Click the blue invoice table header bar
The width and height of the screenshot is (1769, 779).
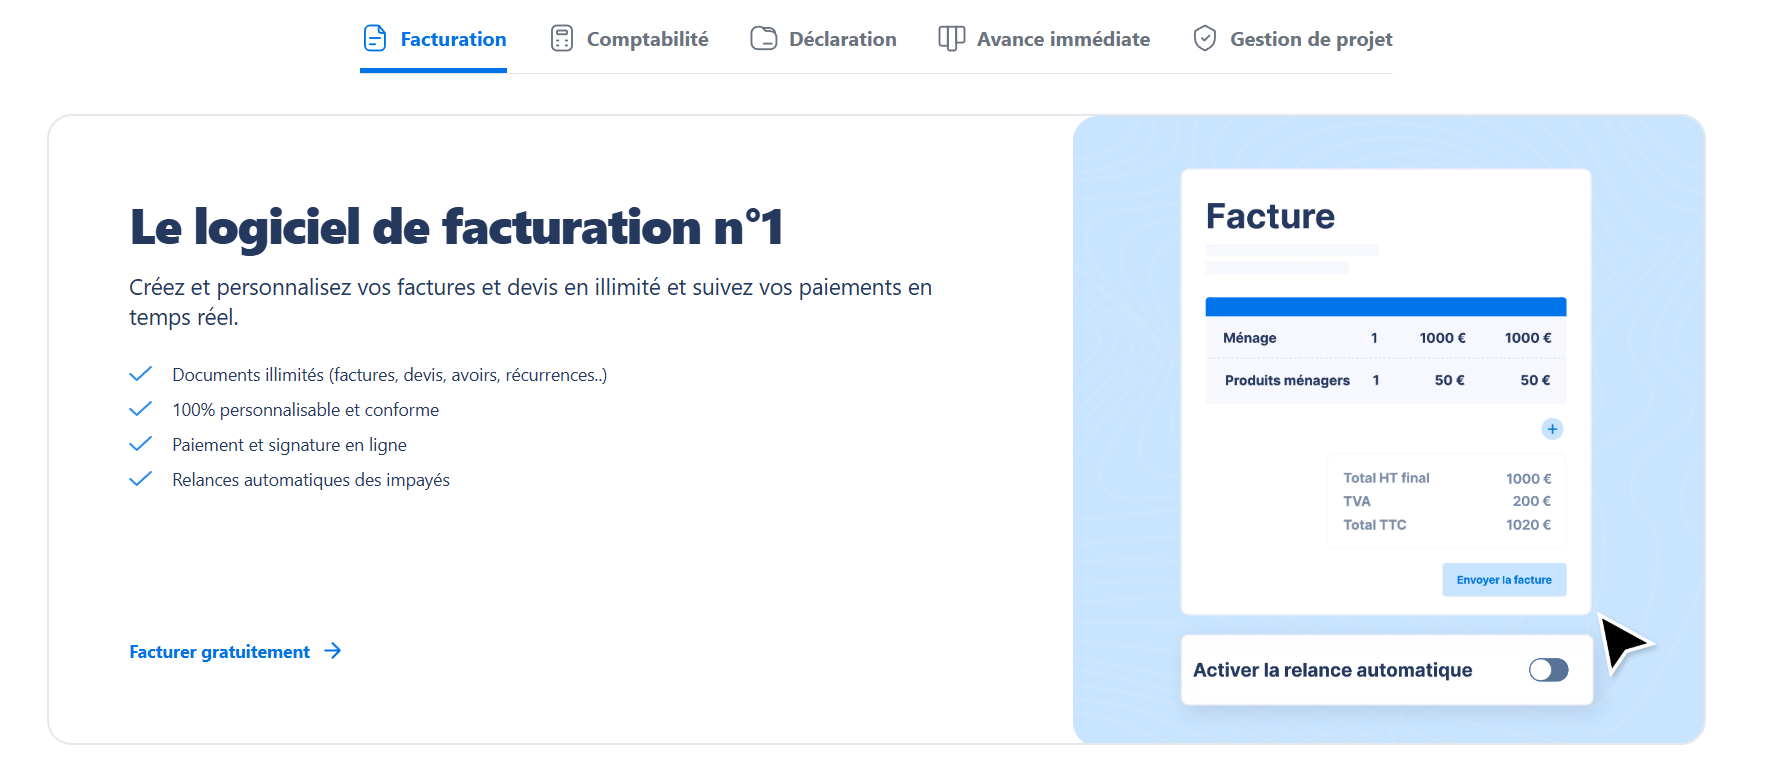(x=1385, y=307)
